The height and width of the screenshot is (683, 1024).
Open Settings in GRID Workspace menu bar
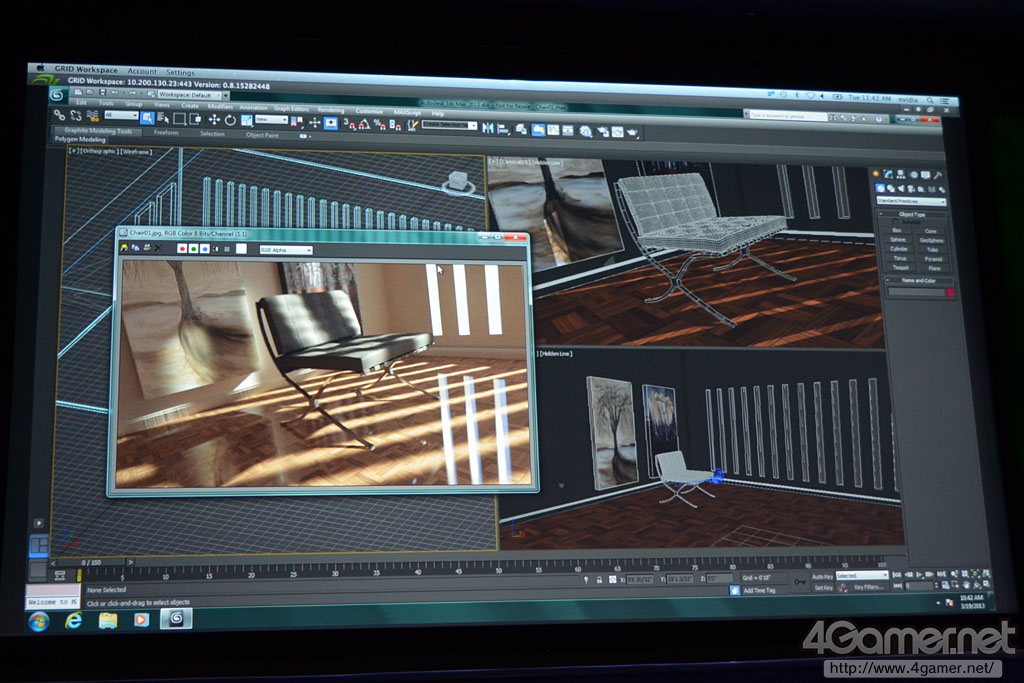(180, 72)
